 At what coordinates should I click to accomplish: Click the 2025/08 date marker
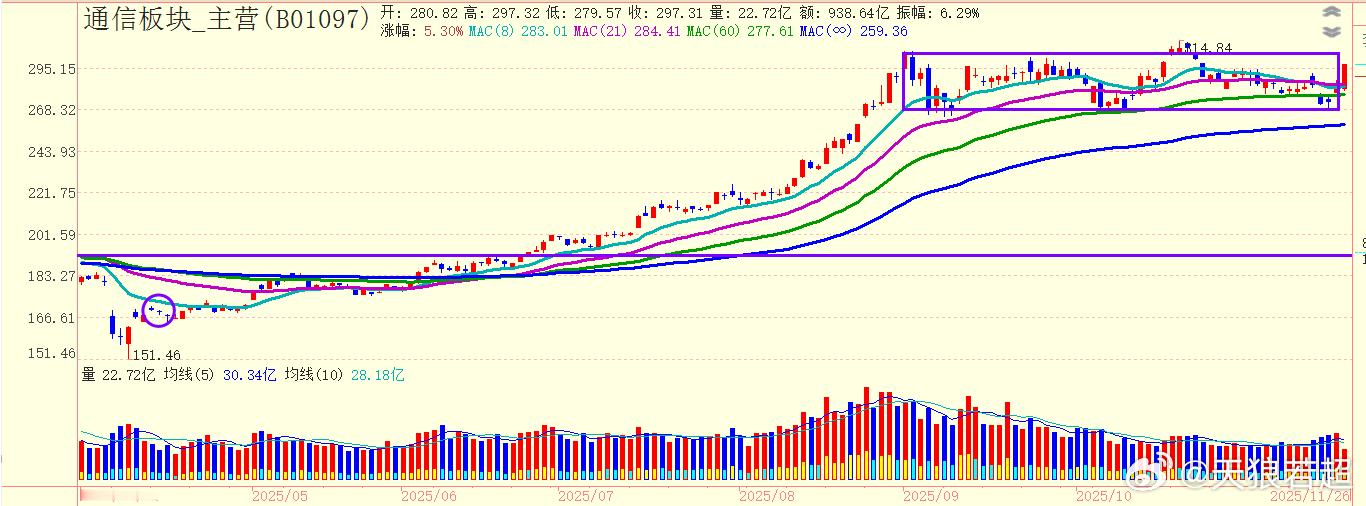[x=766, y=495]
